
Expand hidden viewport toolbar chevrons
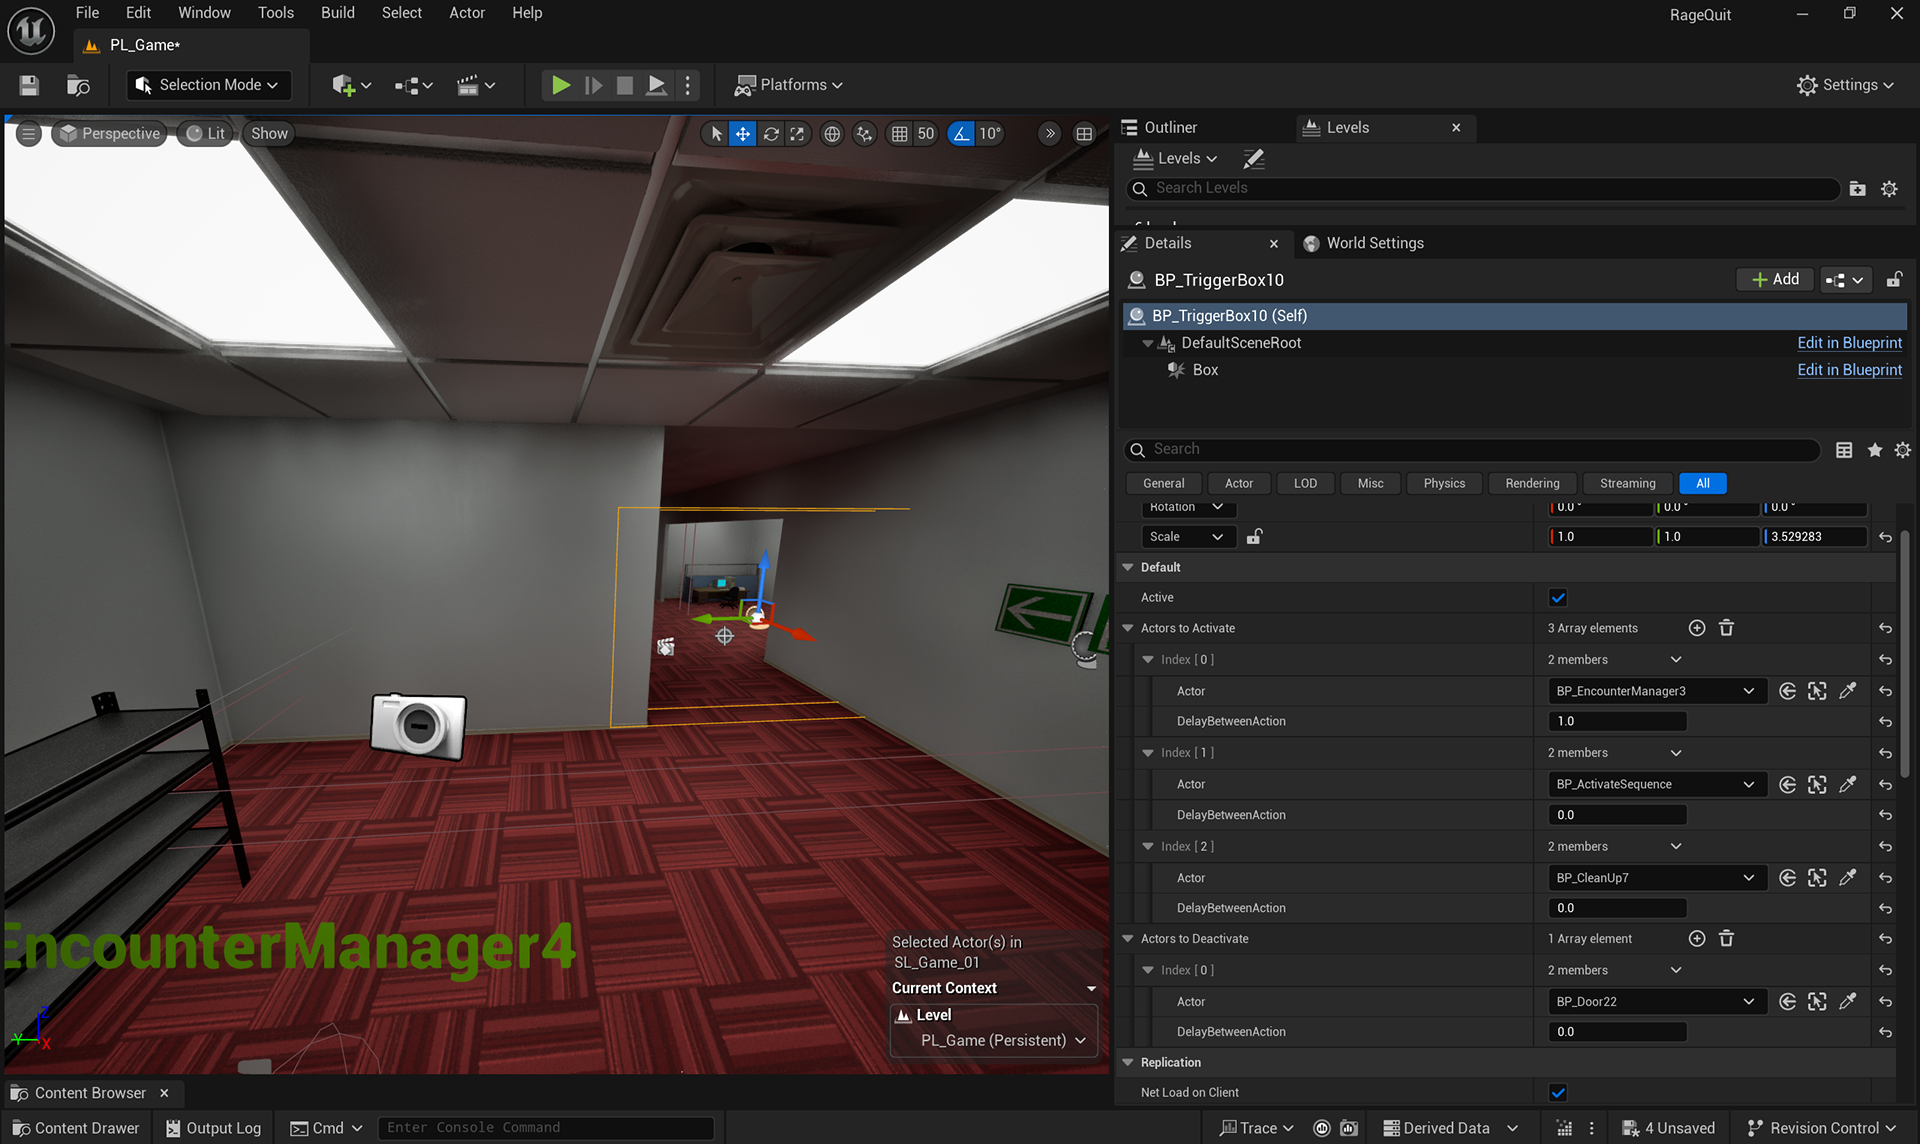click(1049, 133)
